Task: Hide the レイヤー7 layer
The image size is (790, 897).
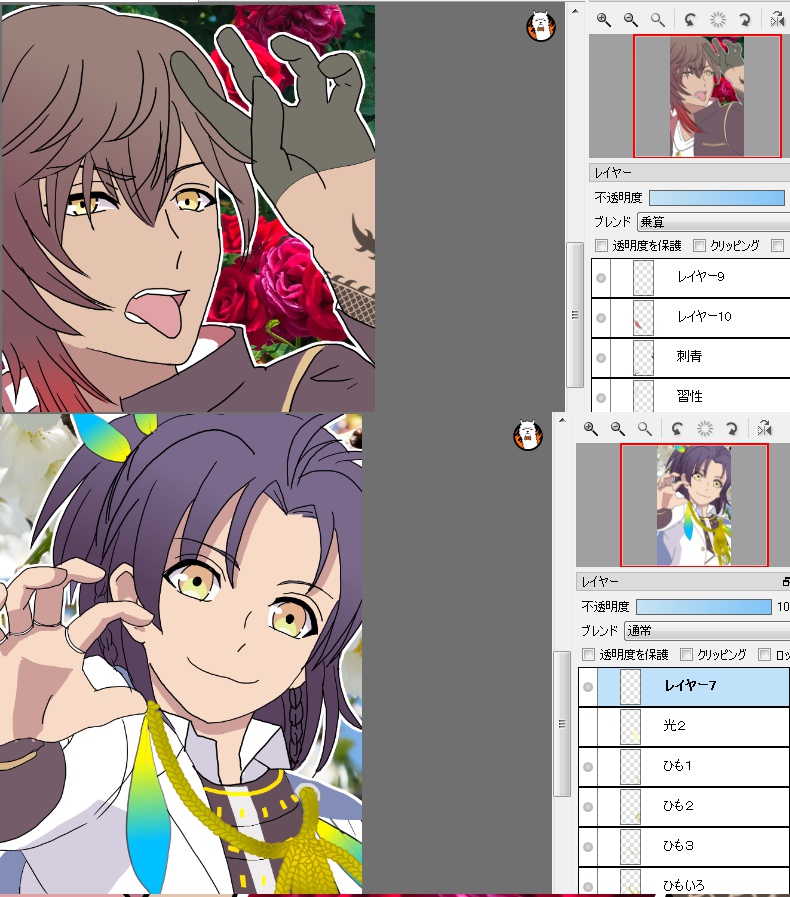Action: (x=587, y=686)
